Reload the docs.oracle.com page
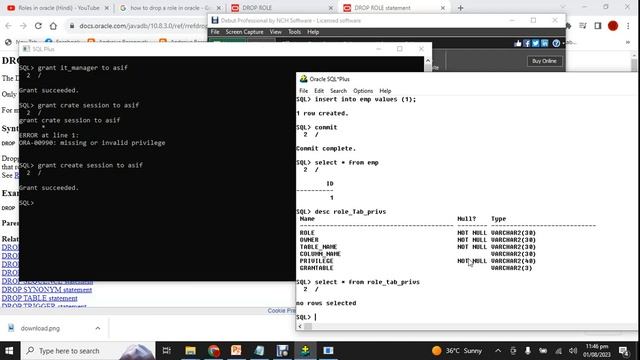The image size is (640, 360). point(38,26)
